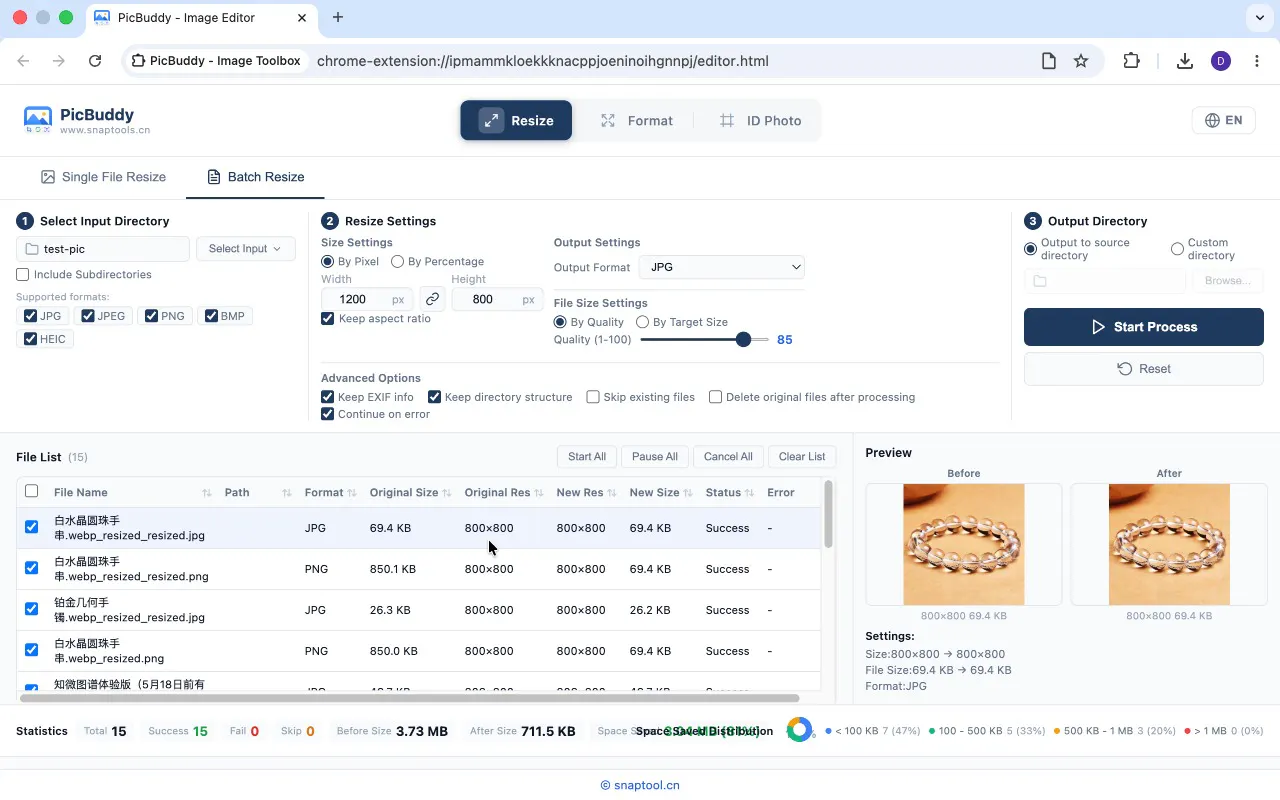Choose the By Target Size radio
1280x800 pixels.
pos(643,322)
